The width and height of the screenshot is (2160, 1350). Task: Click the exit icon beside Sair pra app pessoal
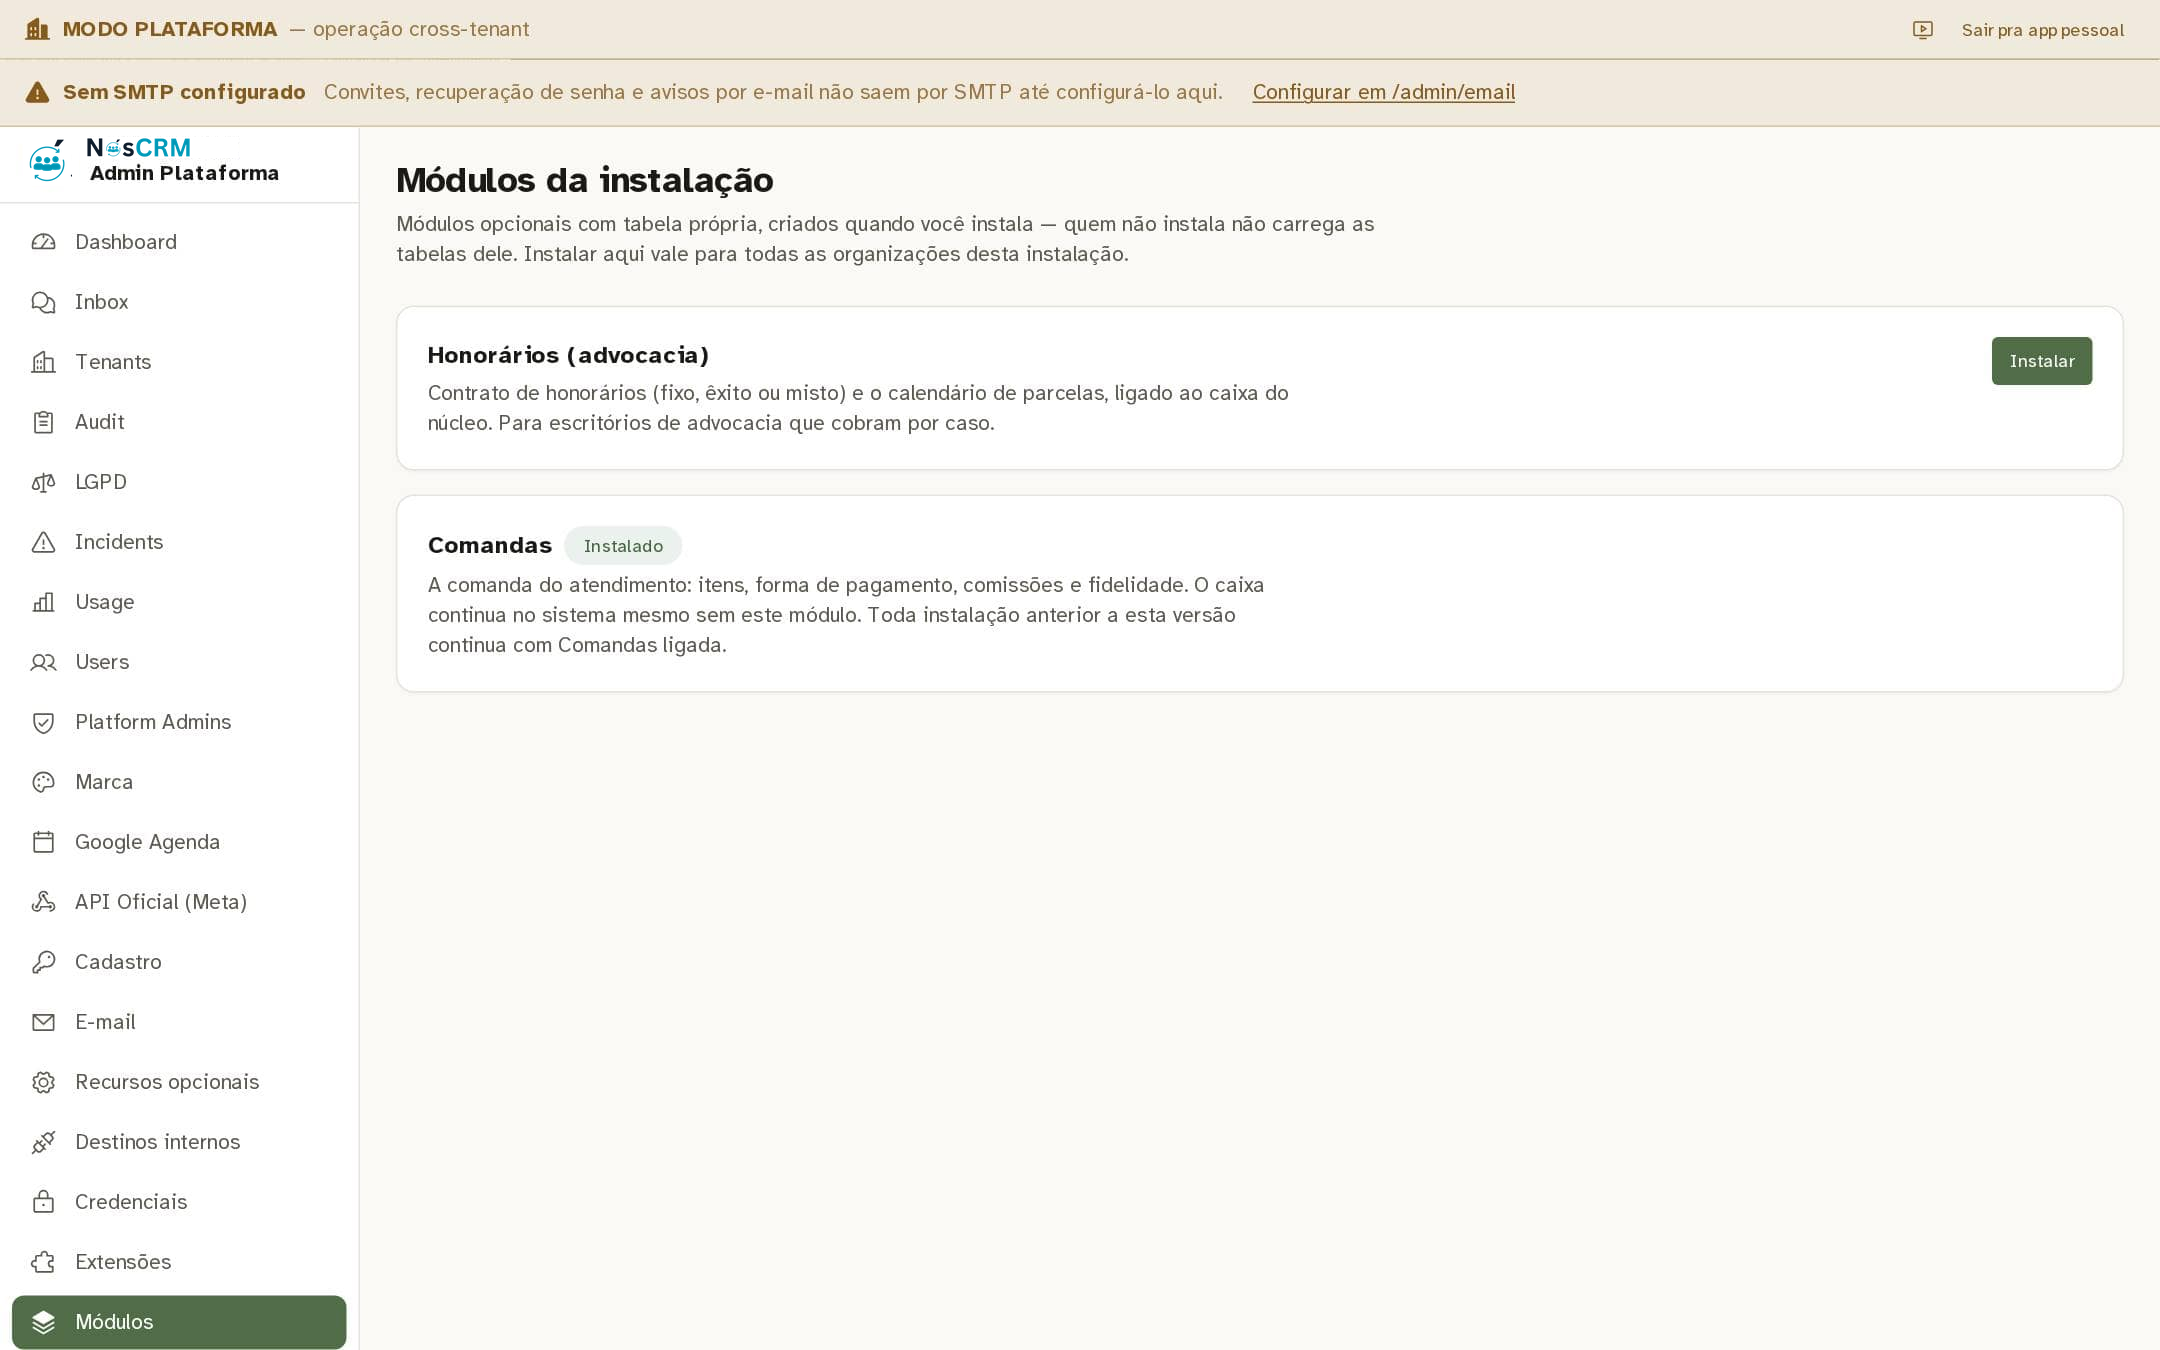pos(1922,30)
